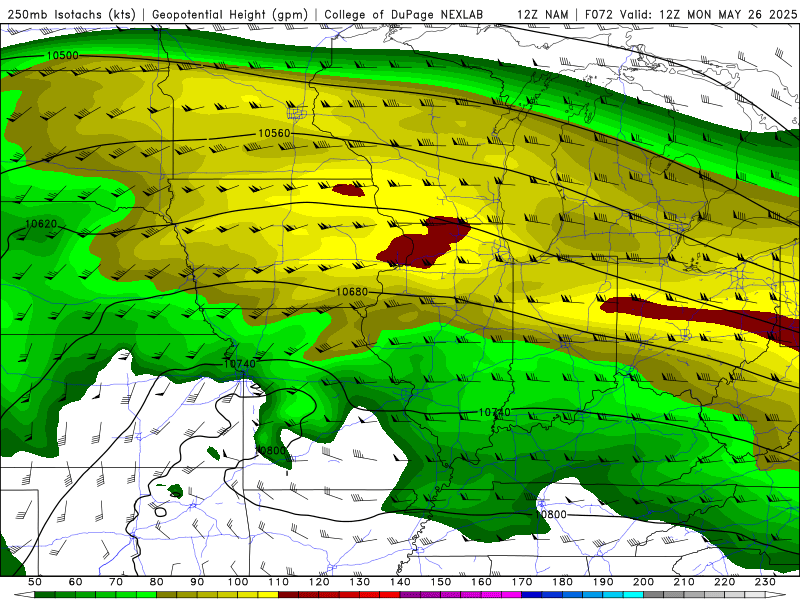Click the '90' value on the color scale
The width and height of the screenshot is (800, 600).
[197, 582]
